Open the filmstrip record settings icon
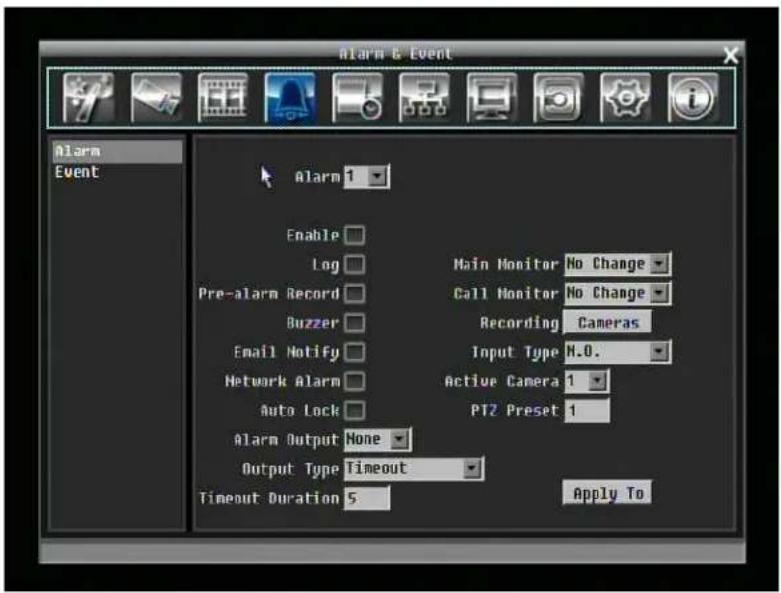 [223, 98]
